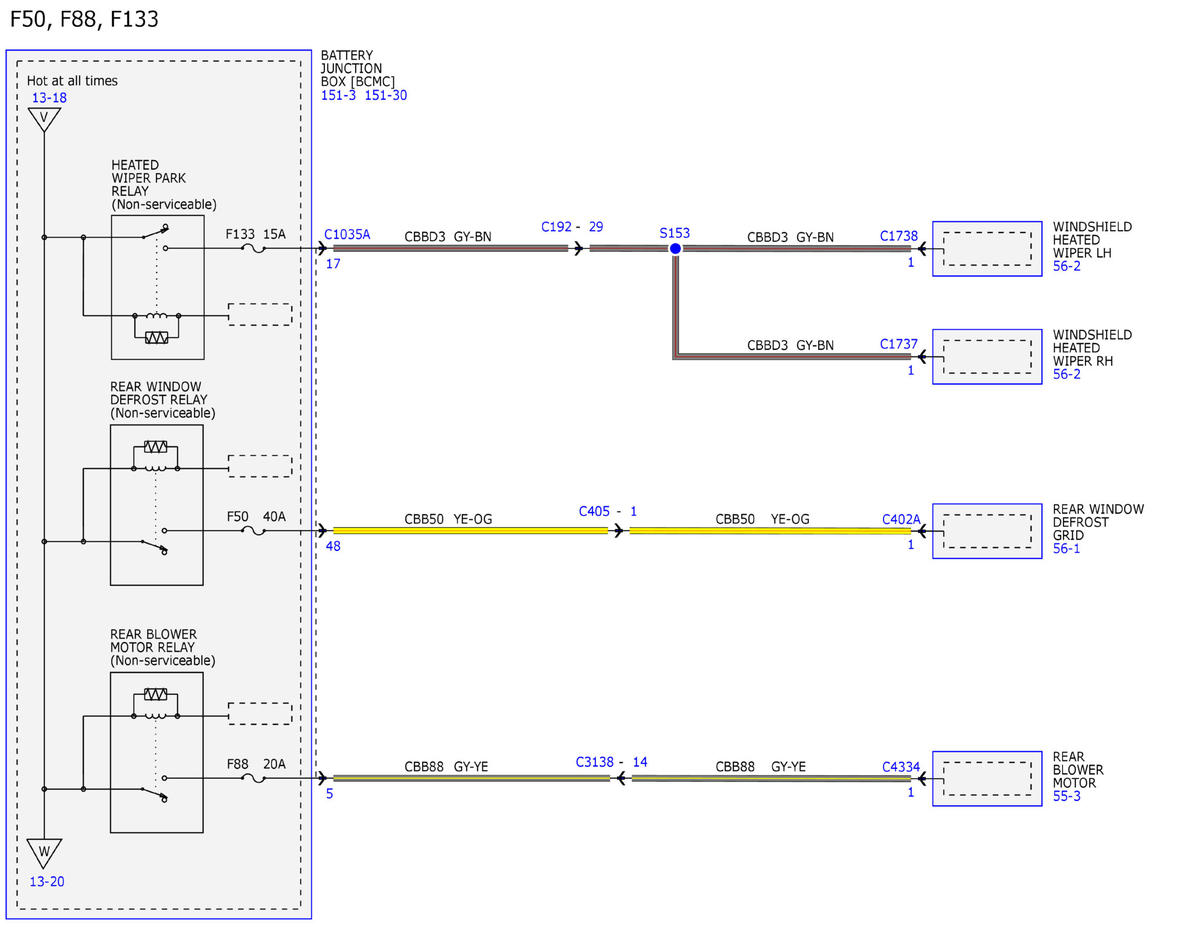
Task: Click the rear window defrost grid component box
Action: tap(988, 531)
